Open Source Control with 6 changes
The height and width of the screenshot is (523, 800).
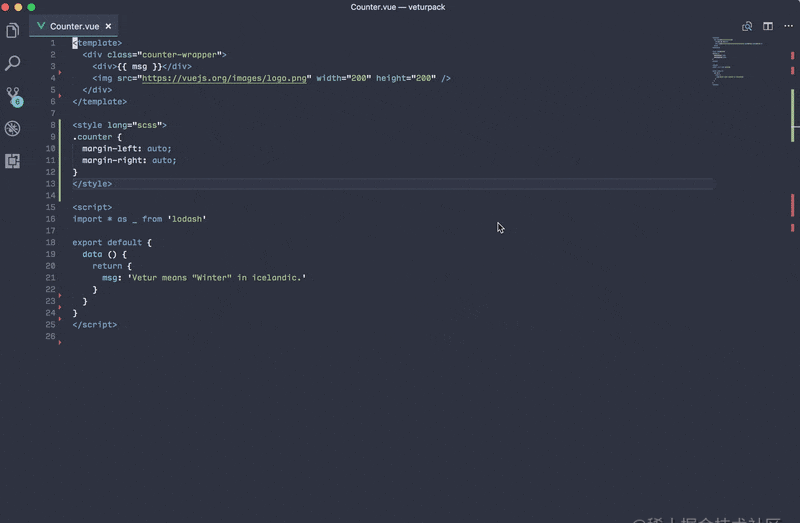pos(14,96)
